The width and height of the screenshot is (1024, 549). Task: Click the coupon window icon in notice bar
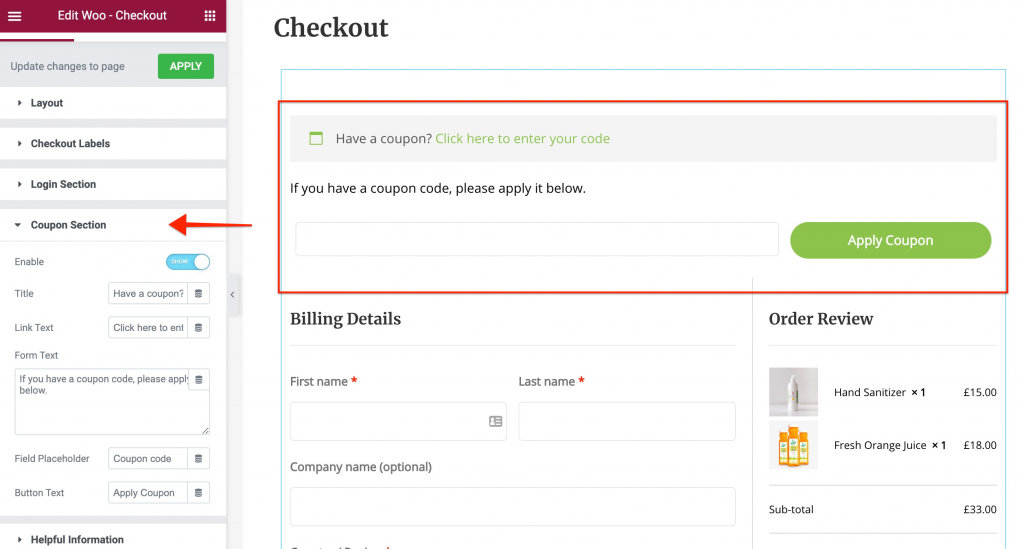[316, 138]
